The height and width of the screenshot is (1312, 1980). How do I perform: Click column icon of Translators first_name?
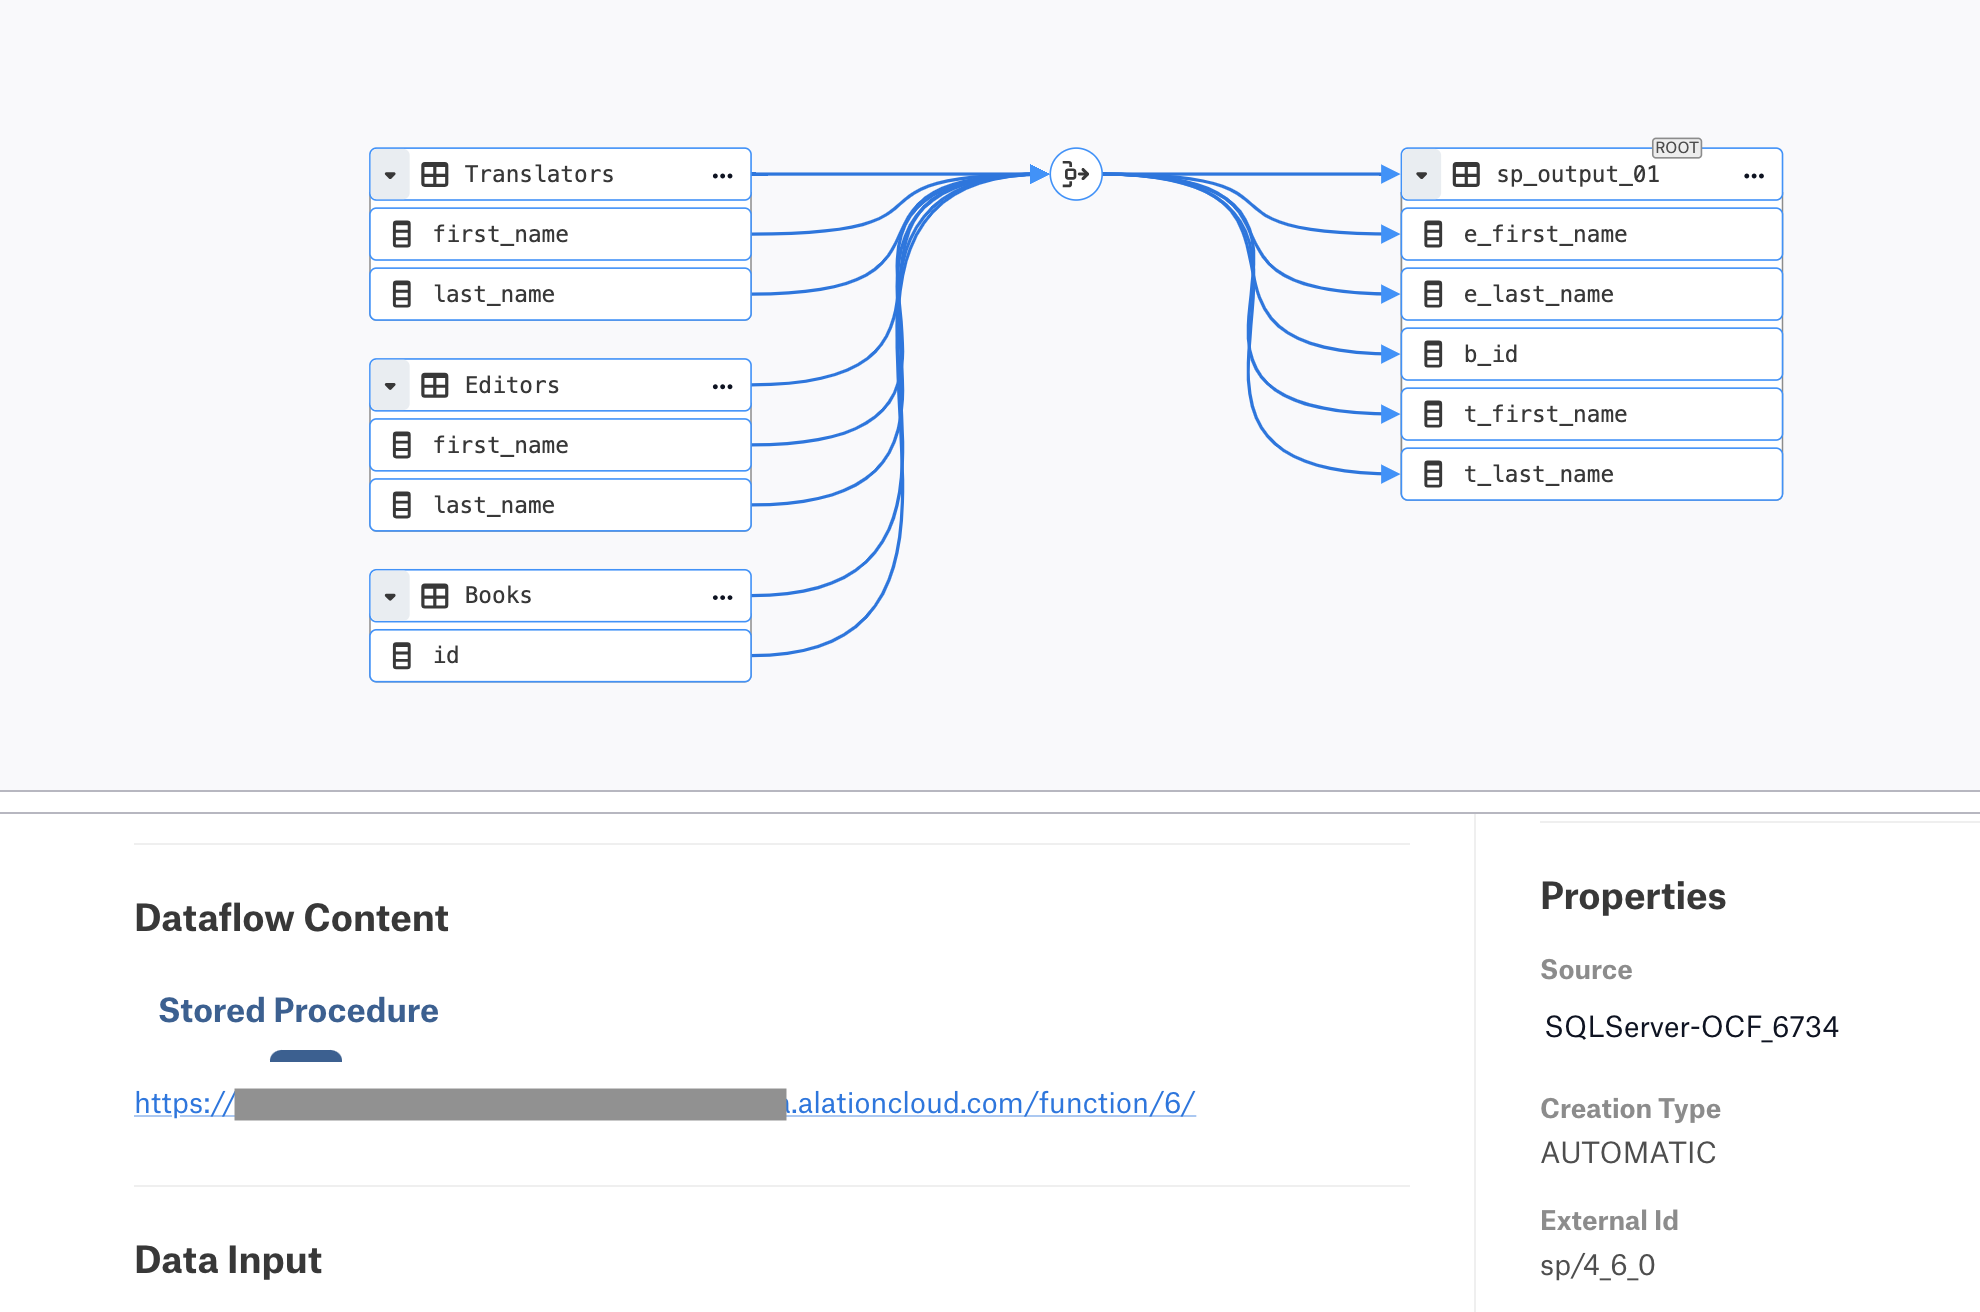click(402, 234)
